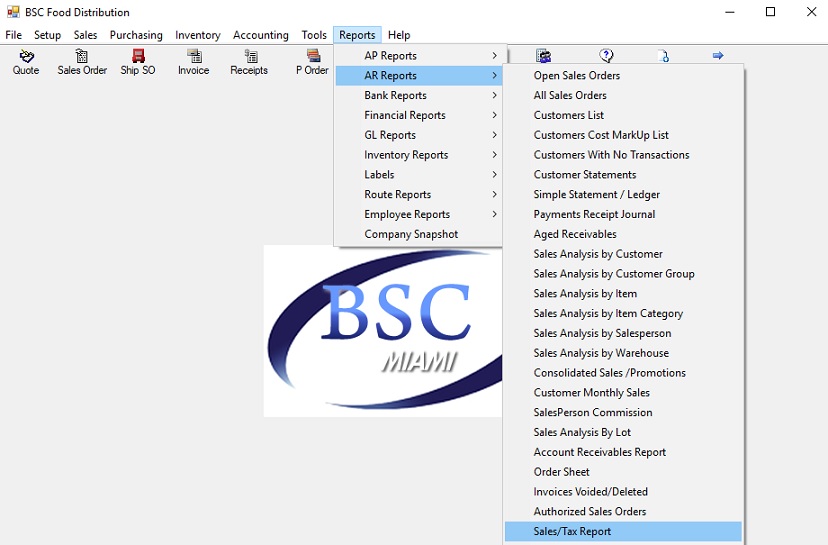
Task: Close the BSC Food Distribution window
Action: pos(812,12)
